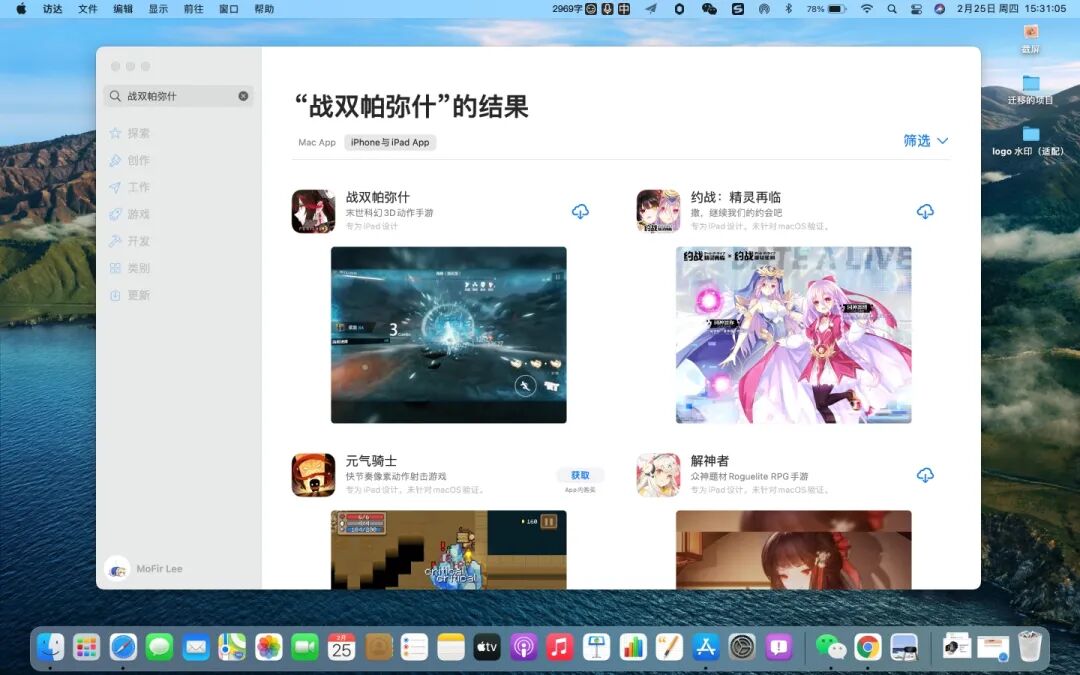Open the 约战：精灵再临 app icon
Image resolution: width=1080 pixels, height=675 pixels.
(x=658, y=211)
